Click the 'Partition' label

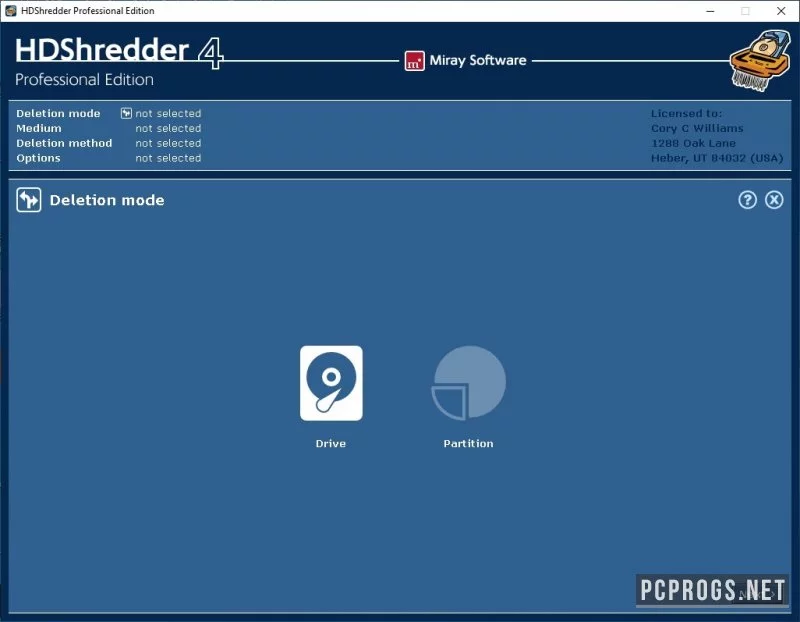click(468, 443)
